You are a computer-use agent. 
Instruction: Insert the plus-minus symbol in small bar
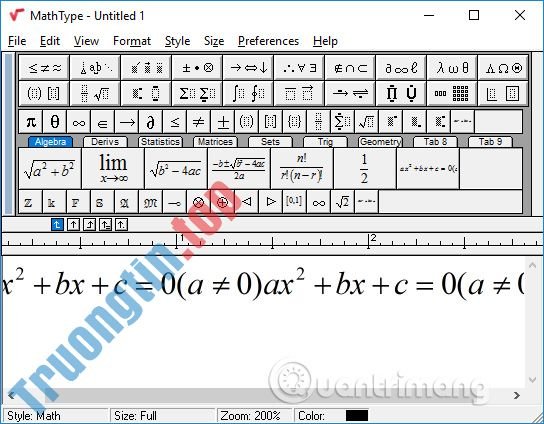(x=223, y=122)
